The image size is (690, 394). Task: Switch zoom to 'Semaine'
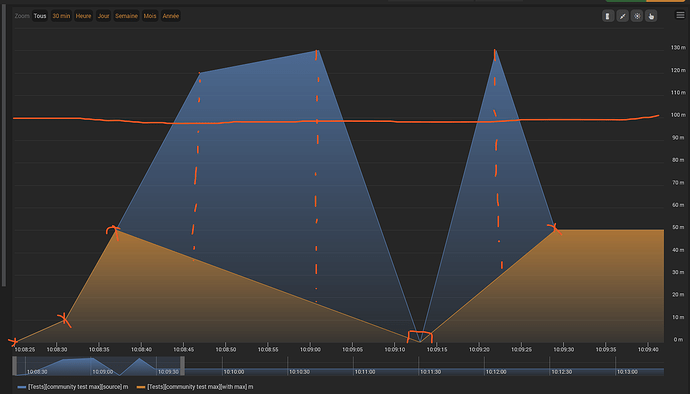pyautogui.click(x=126, y=16)
